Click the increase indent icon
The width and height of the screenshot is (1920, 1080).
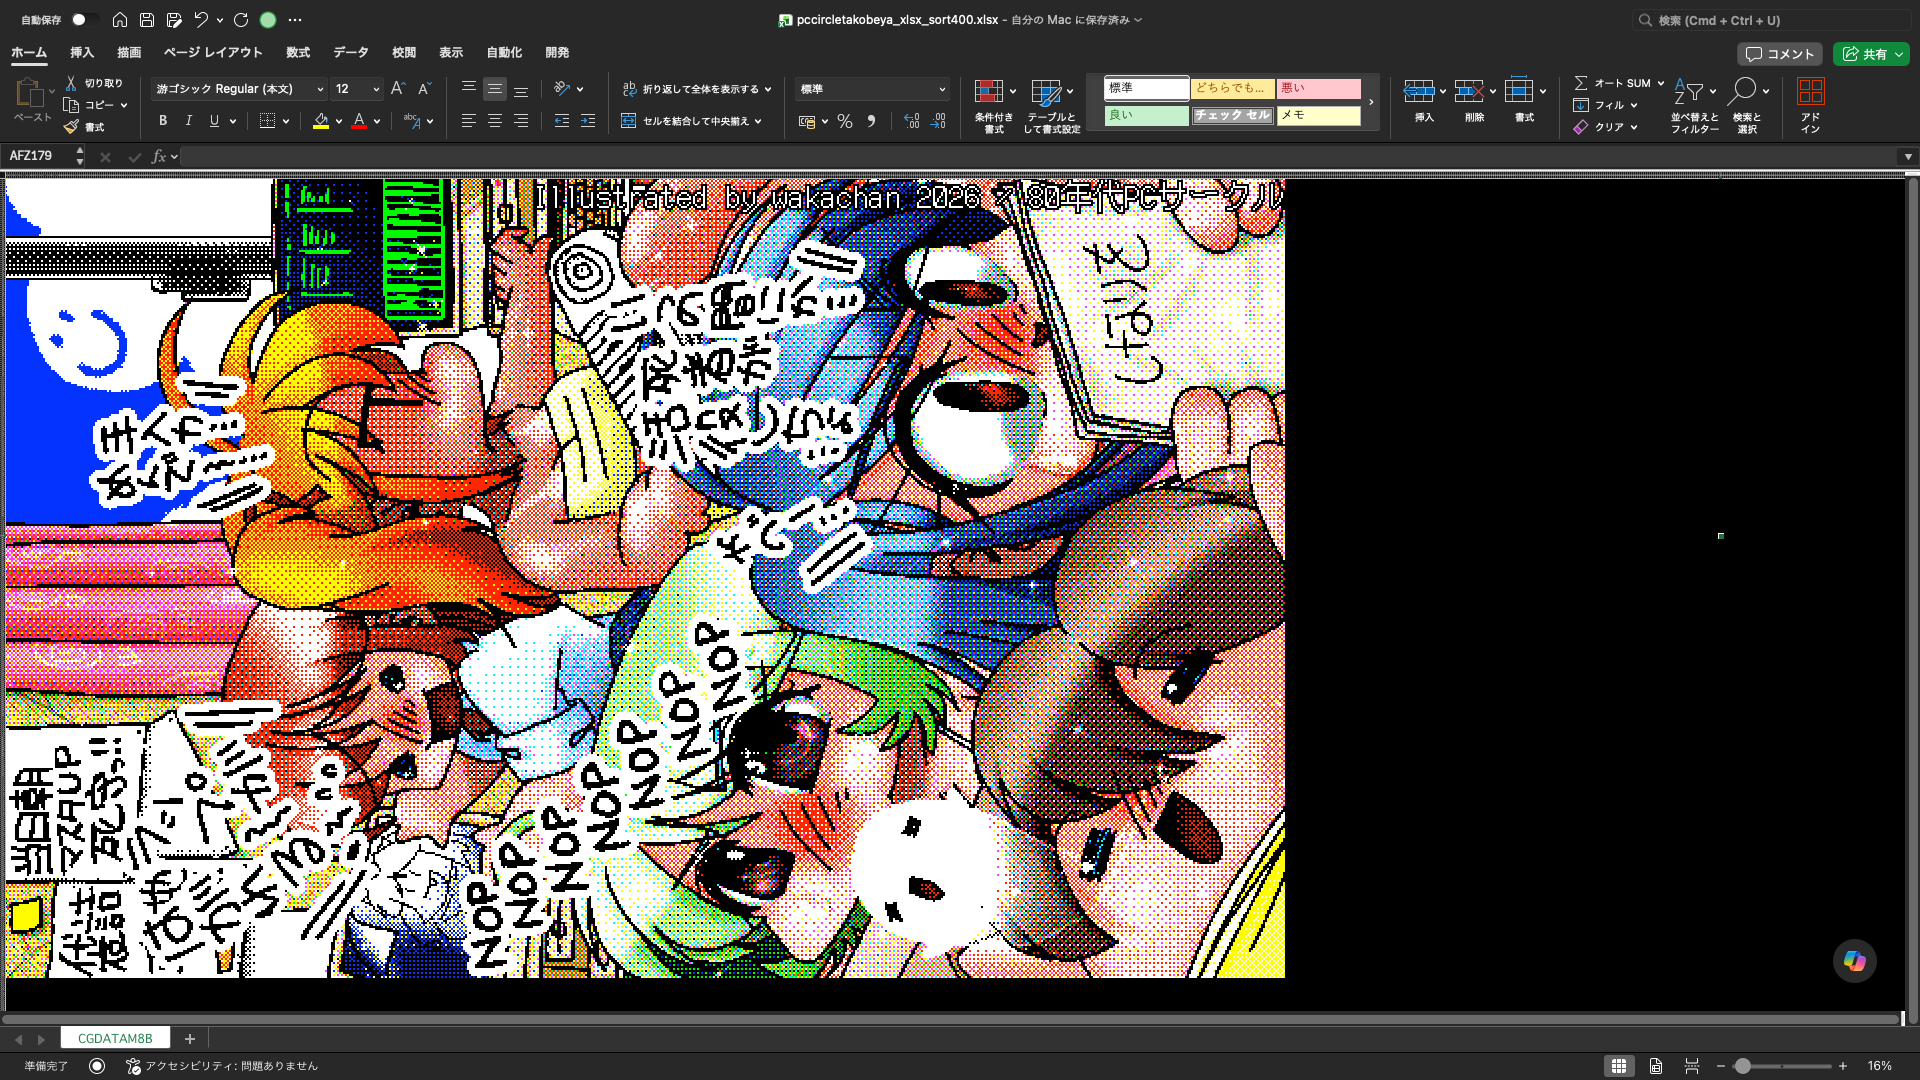tap(588, 121)
